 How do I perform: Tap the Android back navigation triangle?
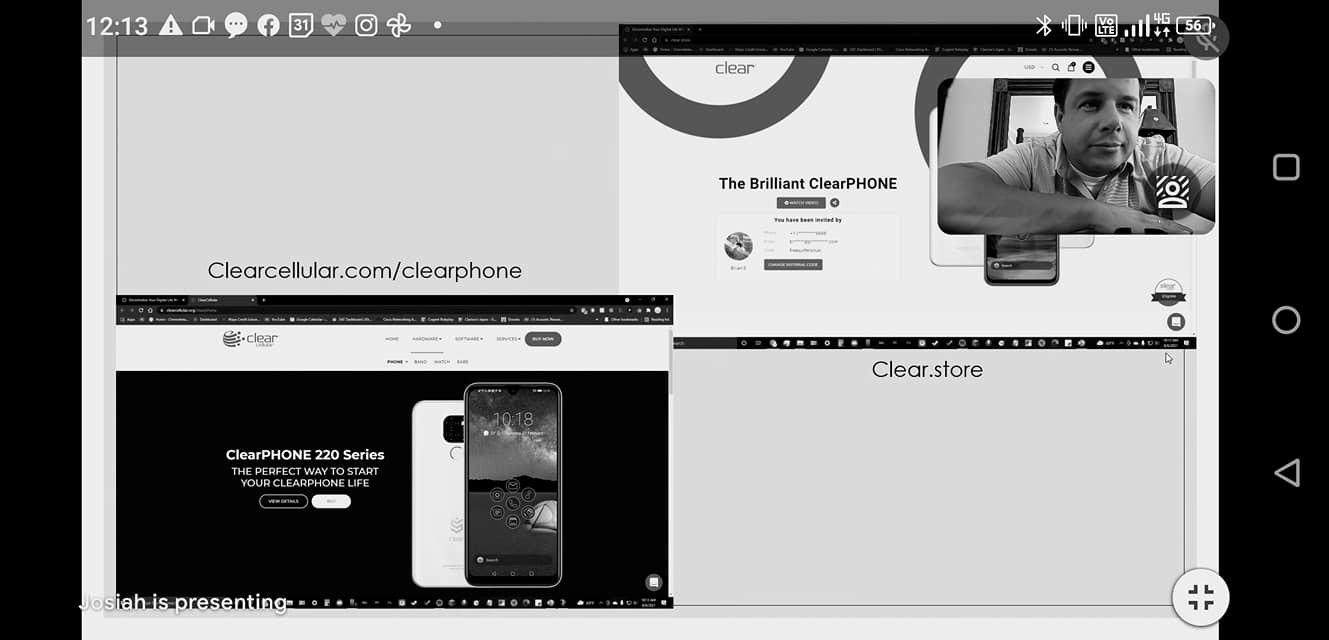1286,473
